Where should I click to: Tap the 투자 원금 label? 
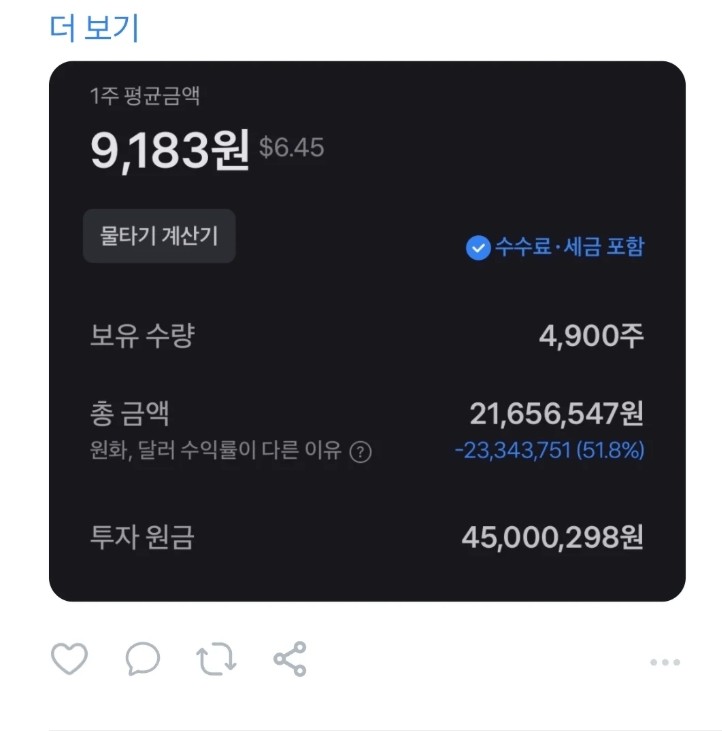coord(141,537)
